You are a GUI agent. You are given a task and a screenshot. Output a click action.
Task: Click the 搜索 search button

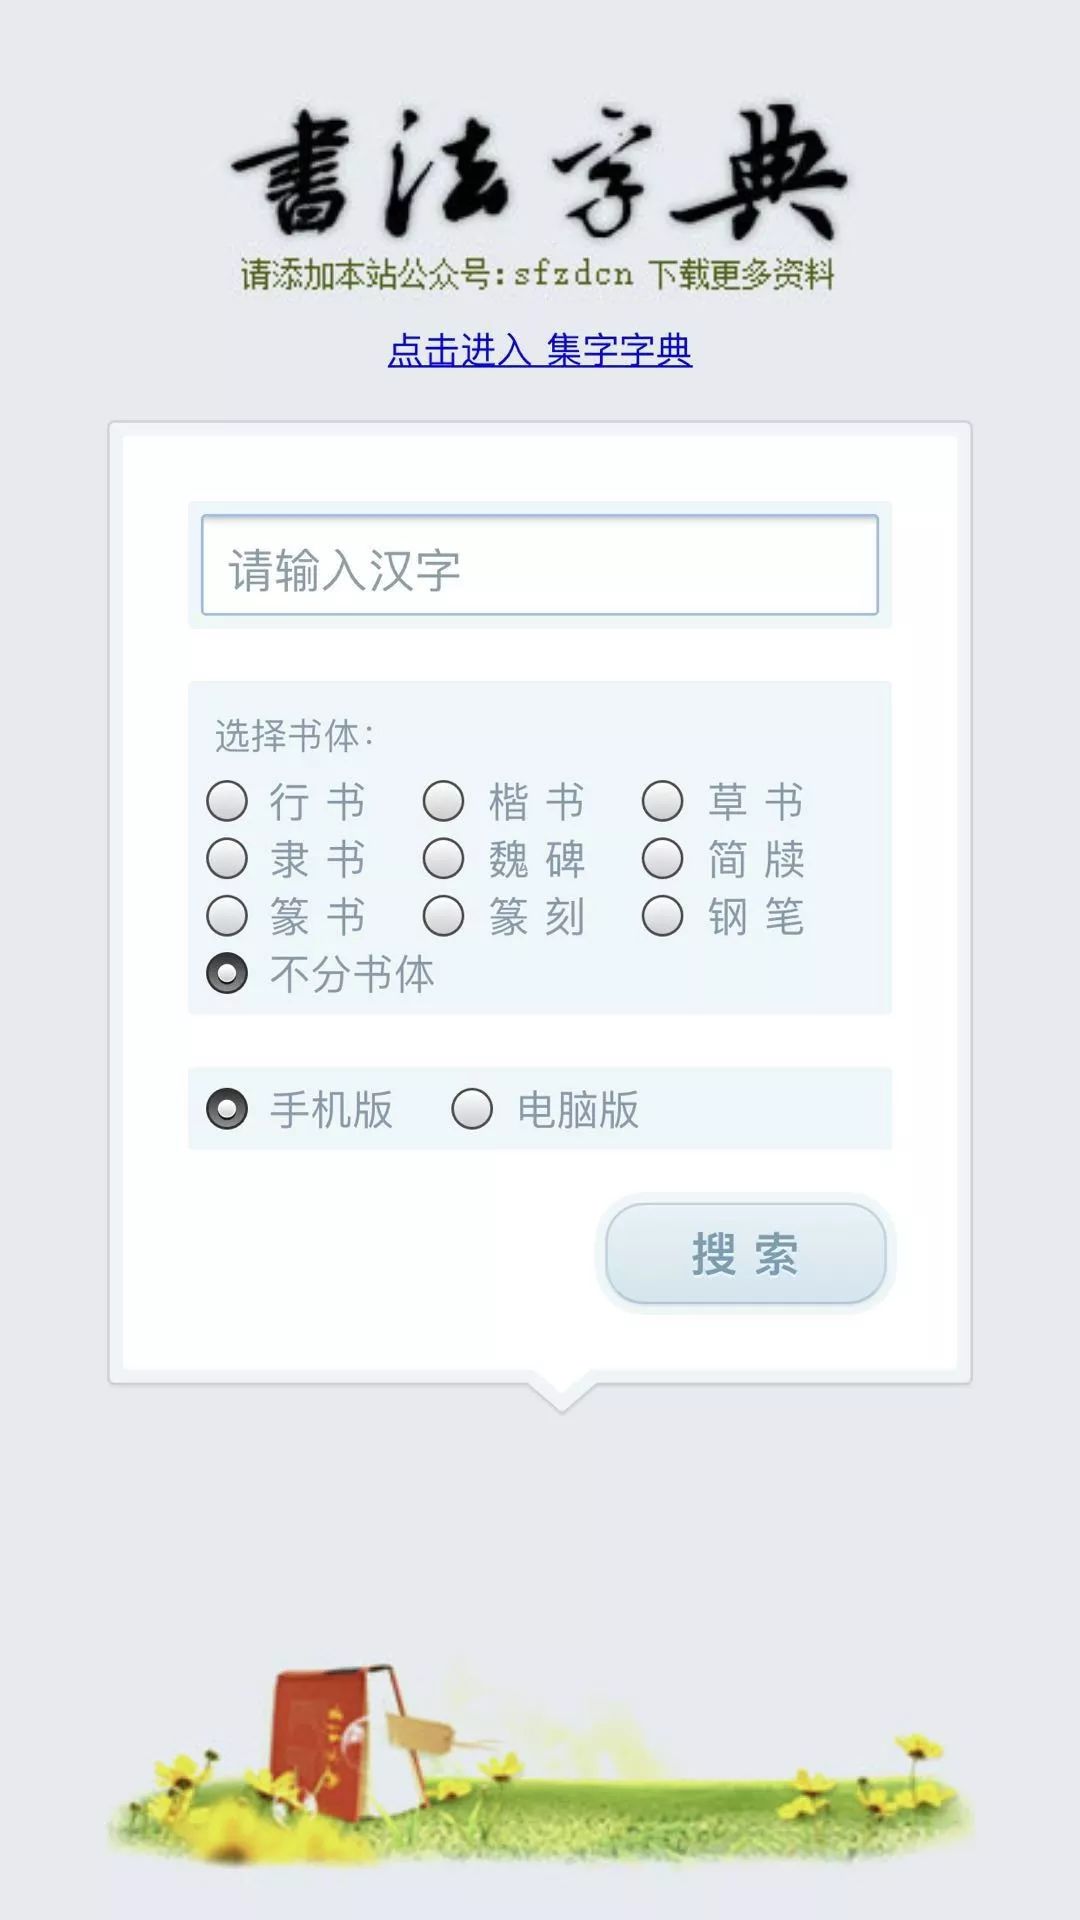(745, 1254)
